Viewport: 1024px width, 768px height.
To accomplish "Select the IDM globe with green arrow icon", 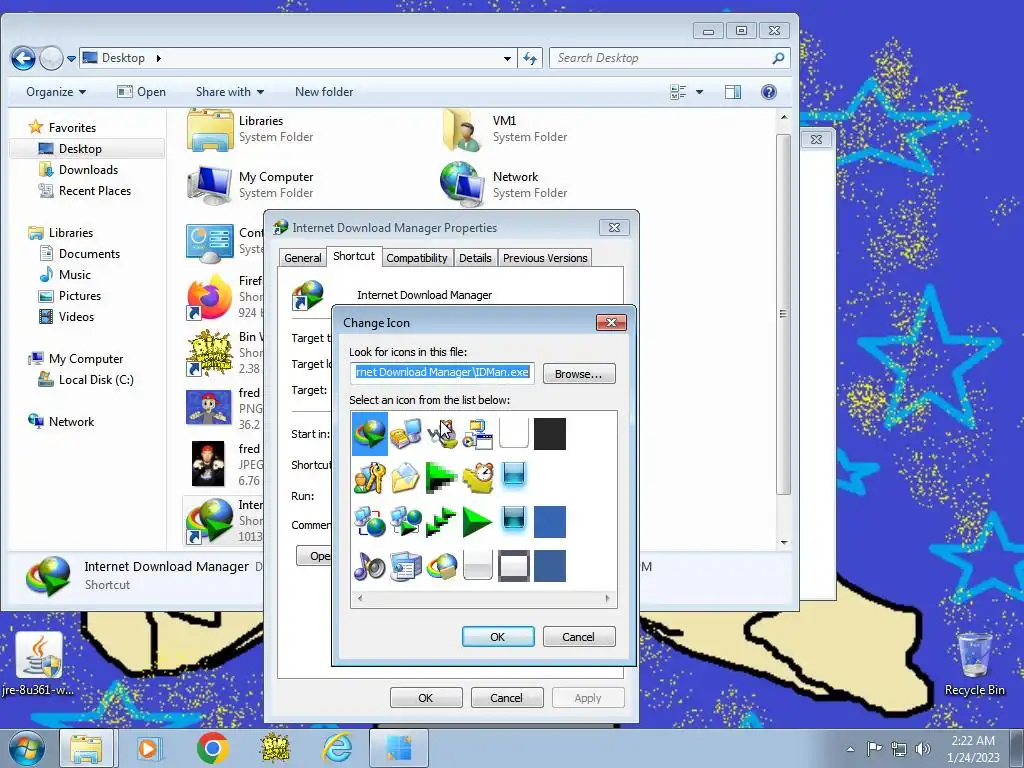I will 370,434.
